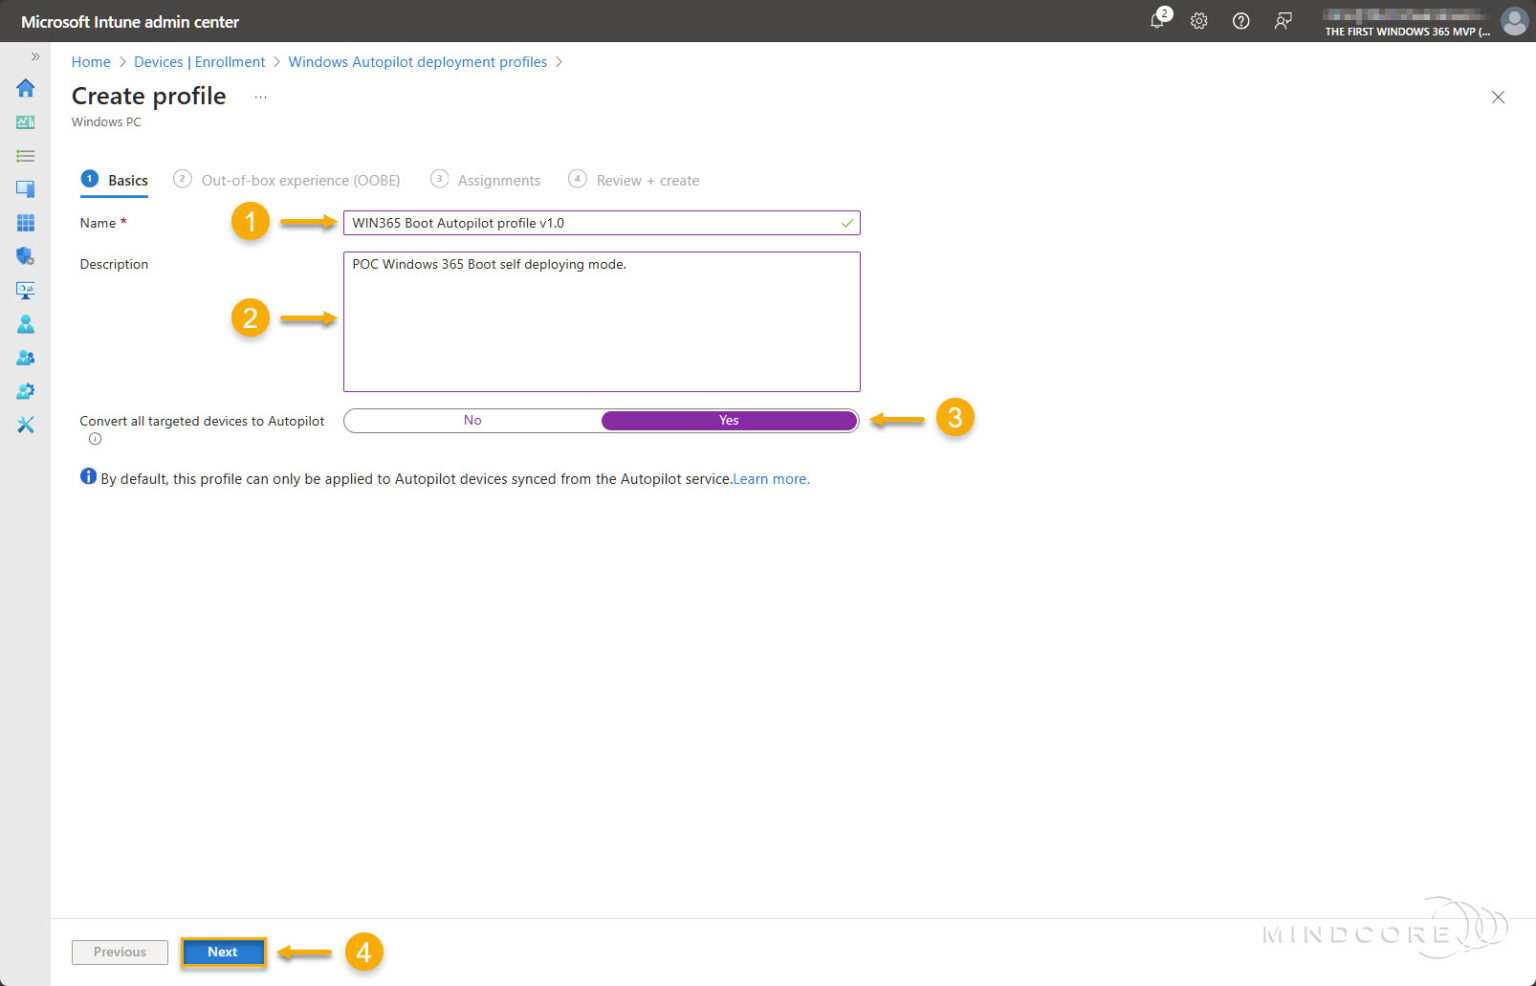The width and height of the screenshot is (1536, 986).
Task: Switch to the Assignments tab
Action: [x=498, y=181]
